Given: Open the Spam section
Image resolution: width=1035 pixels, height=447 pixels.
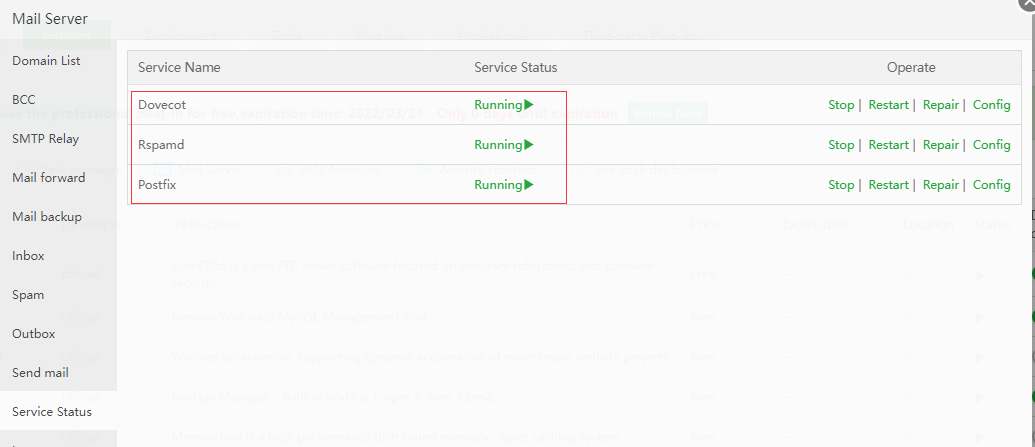Looking at the screenshot, I should click(x=28, y=295).
